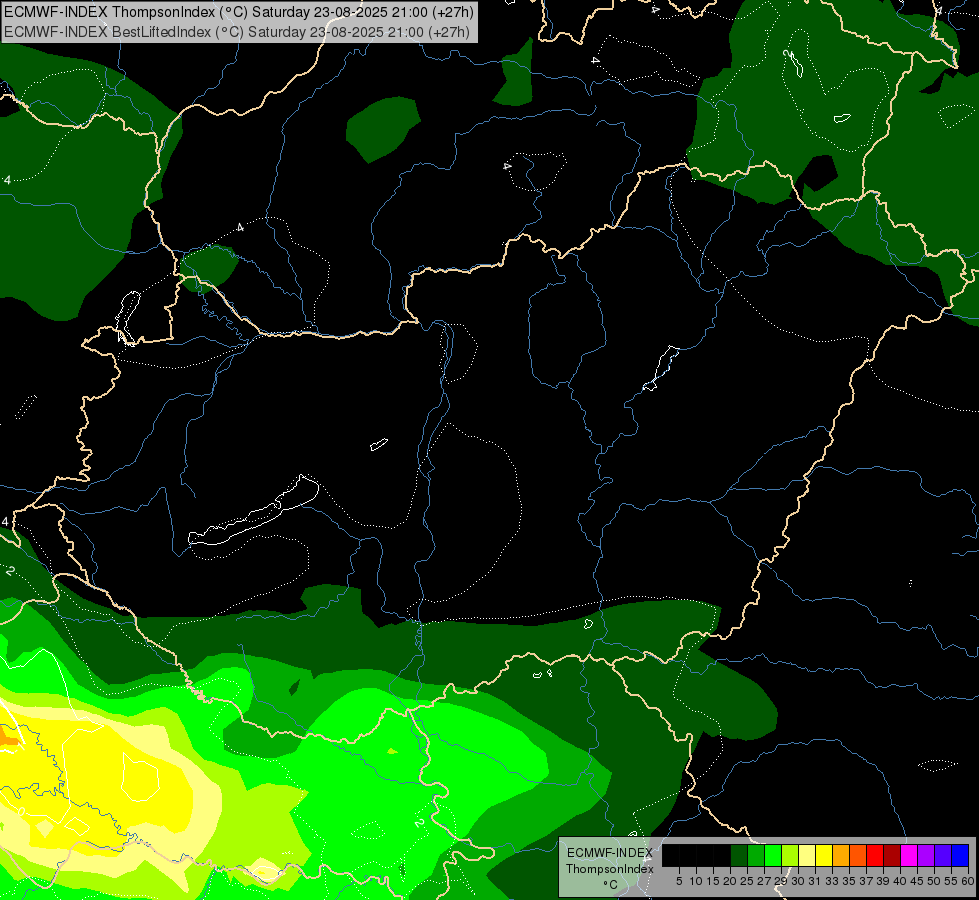This screenshot has height=900, width=979.
Task: Click the legend tick value 60
Action: click(x=968, y=881)
